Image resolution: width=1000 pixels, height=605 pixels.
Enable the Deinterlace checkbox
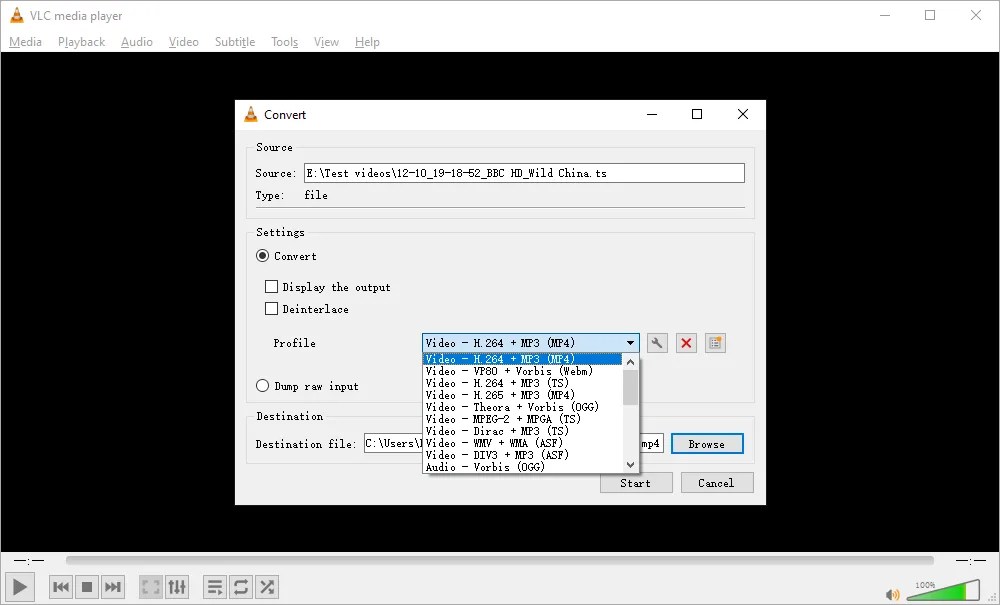[271, 309]
